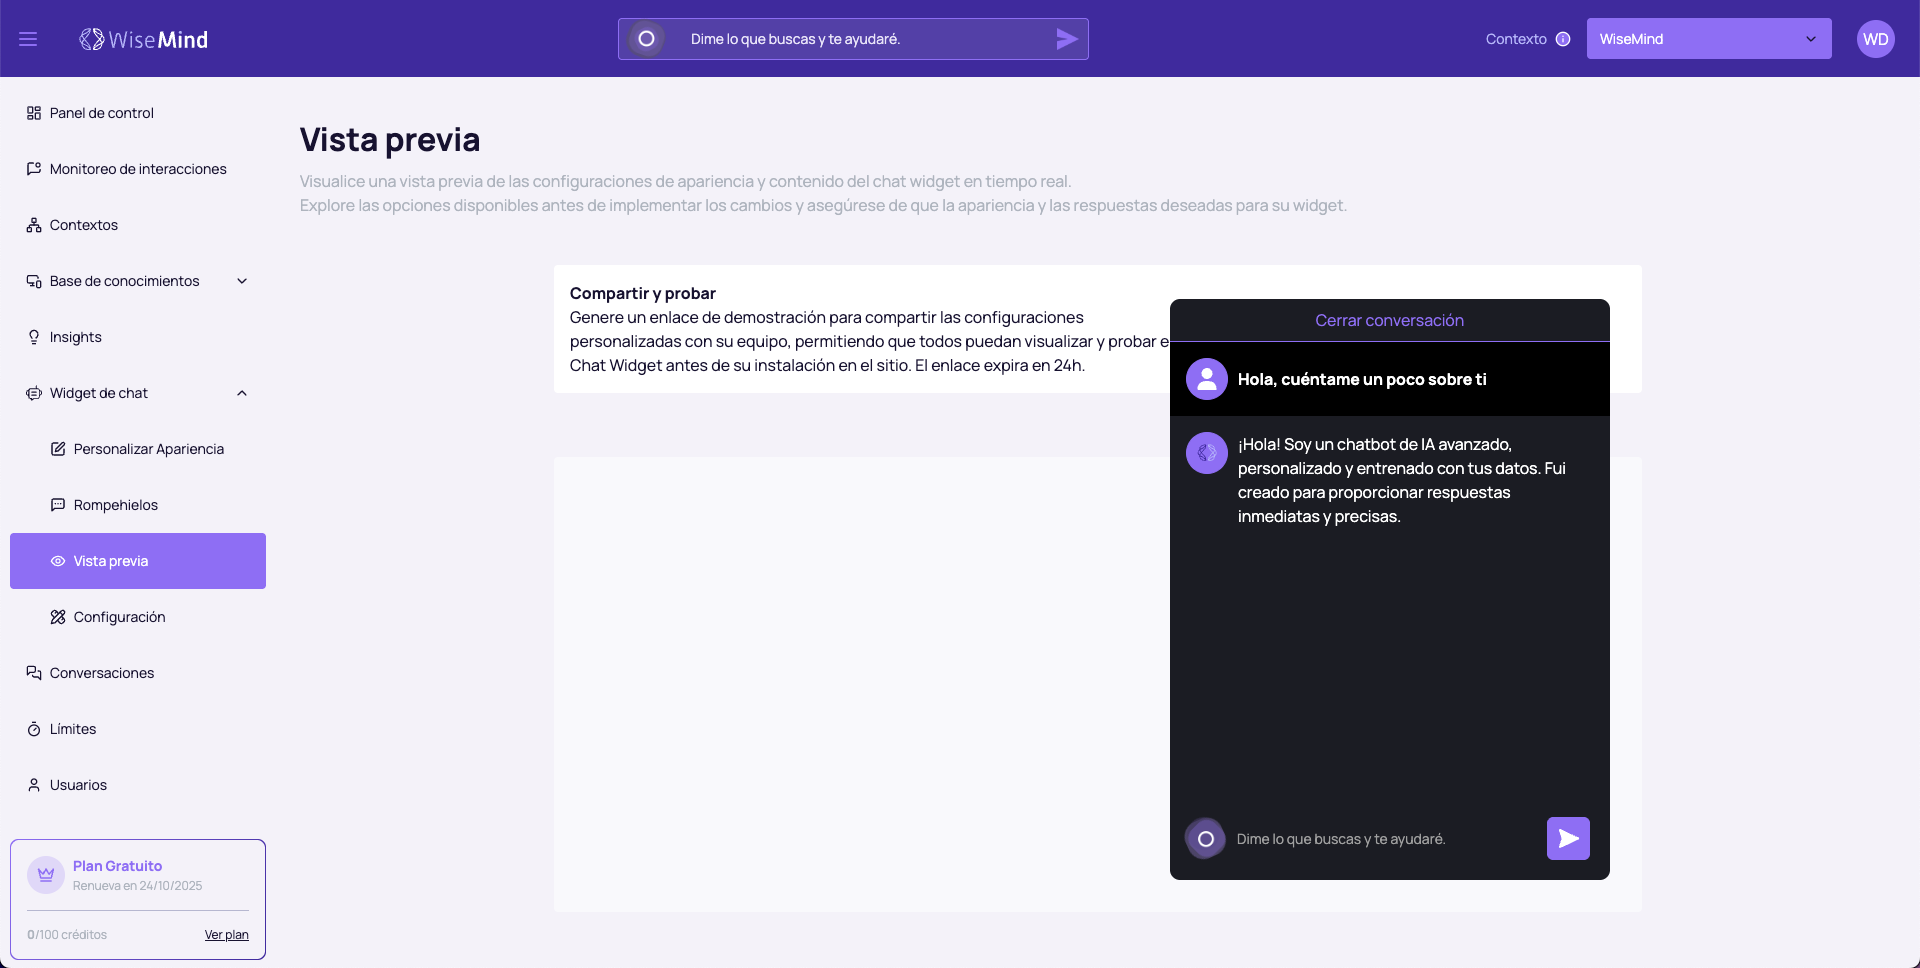Open Personalizar Apariencia page

pos(148,449)
